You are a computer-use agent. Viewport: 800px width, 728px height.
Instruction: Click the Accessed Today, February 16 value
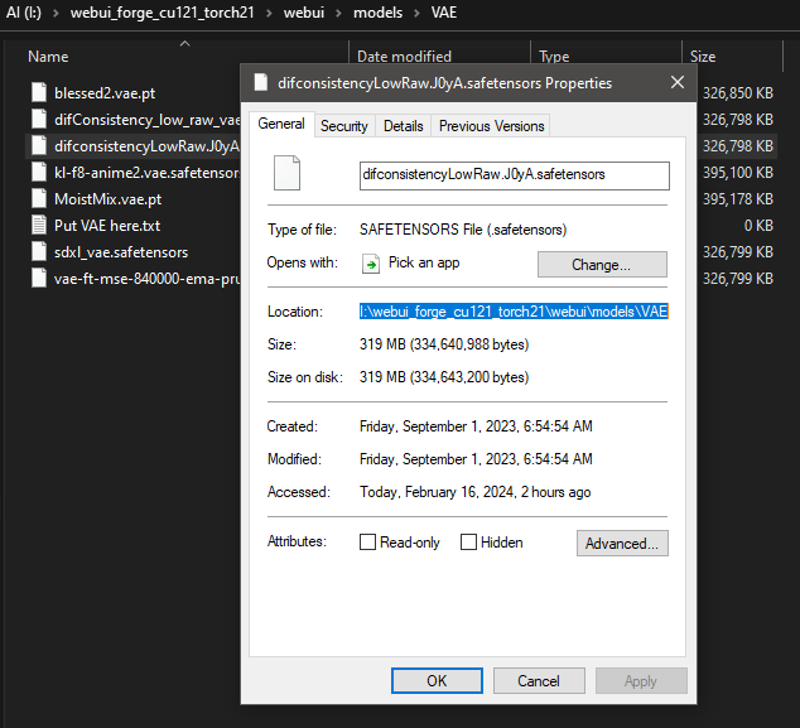[x=475, y=492]
